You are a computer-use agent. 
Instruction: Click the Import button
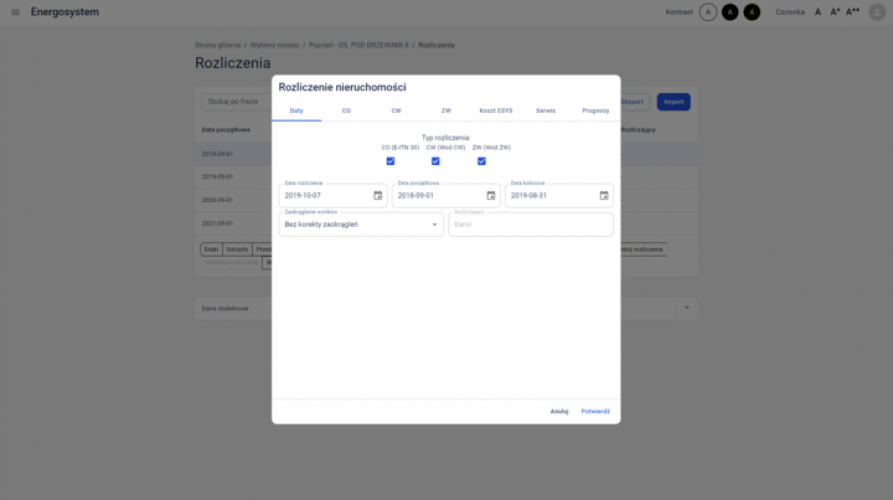coord(673,102)
